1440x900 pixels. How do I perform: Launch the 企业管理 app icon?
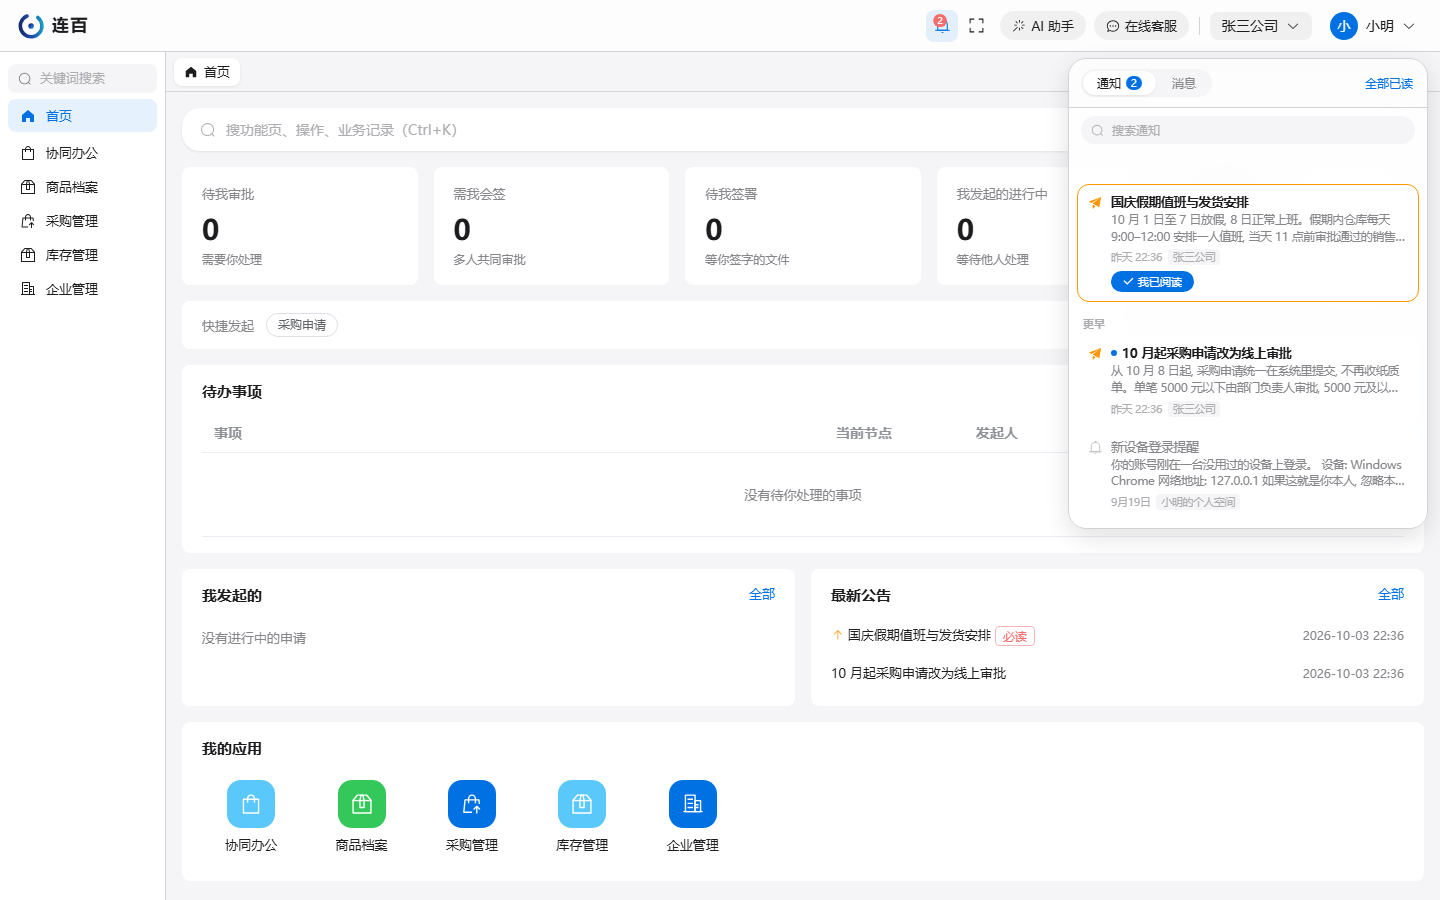click(693, 804)
